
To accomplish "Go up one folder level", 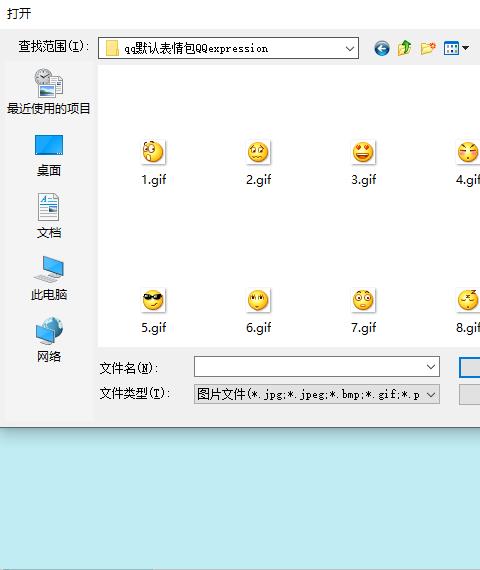I will (404, 48).
